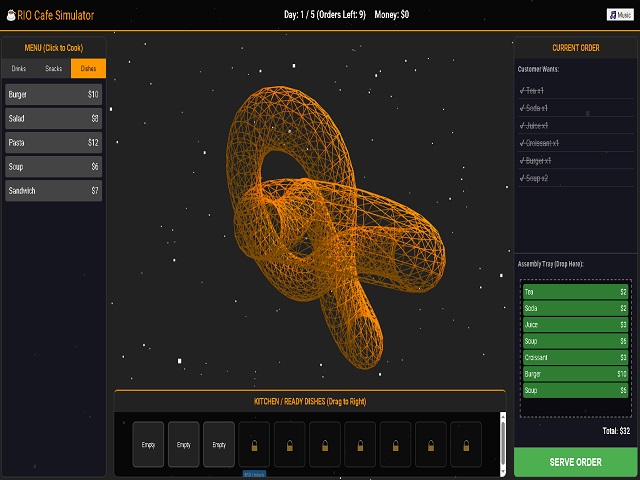Click the 'MENU (Click to Cook)' heading
640x480 pixels.
[54, 48]
